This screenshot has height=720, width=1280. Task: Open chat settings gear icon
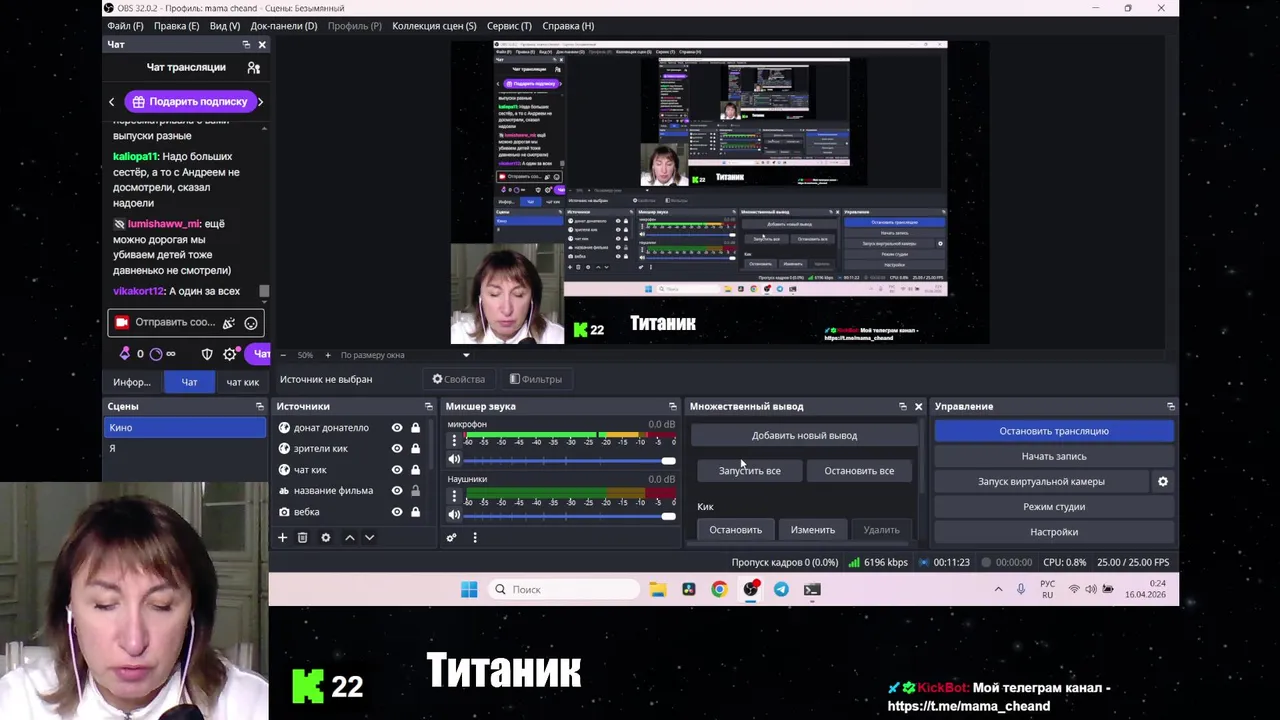(230, 354)
